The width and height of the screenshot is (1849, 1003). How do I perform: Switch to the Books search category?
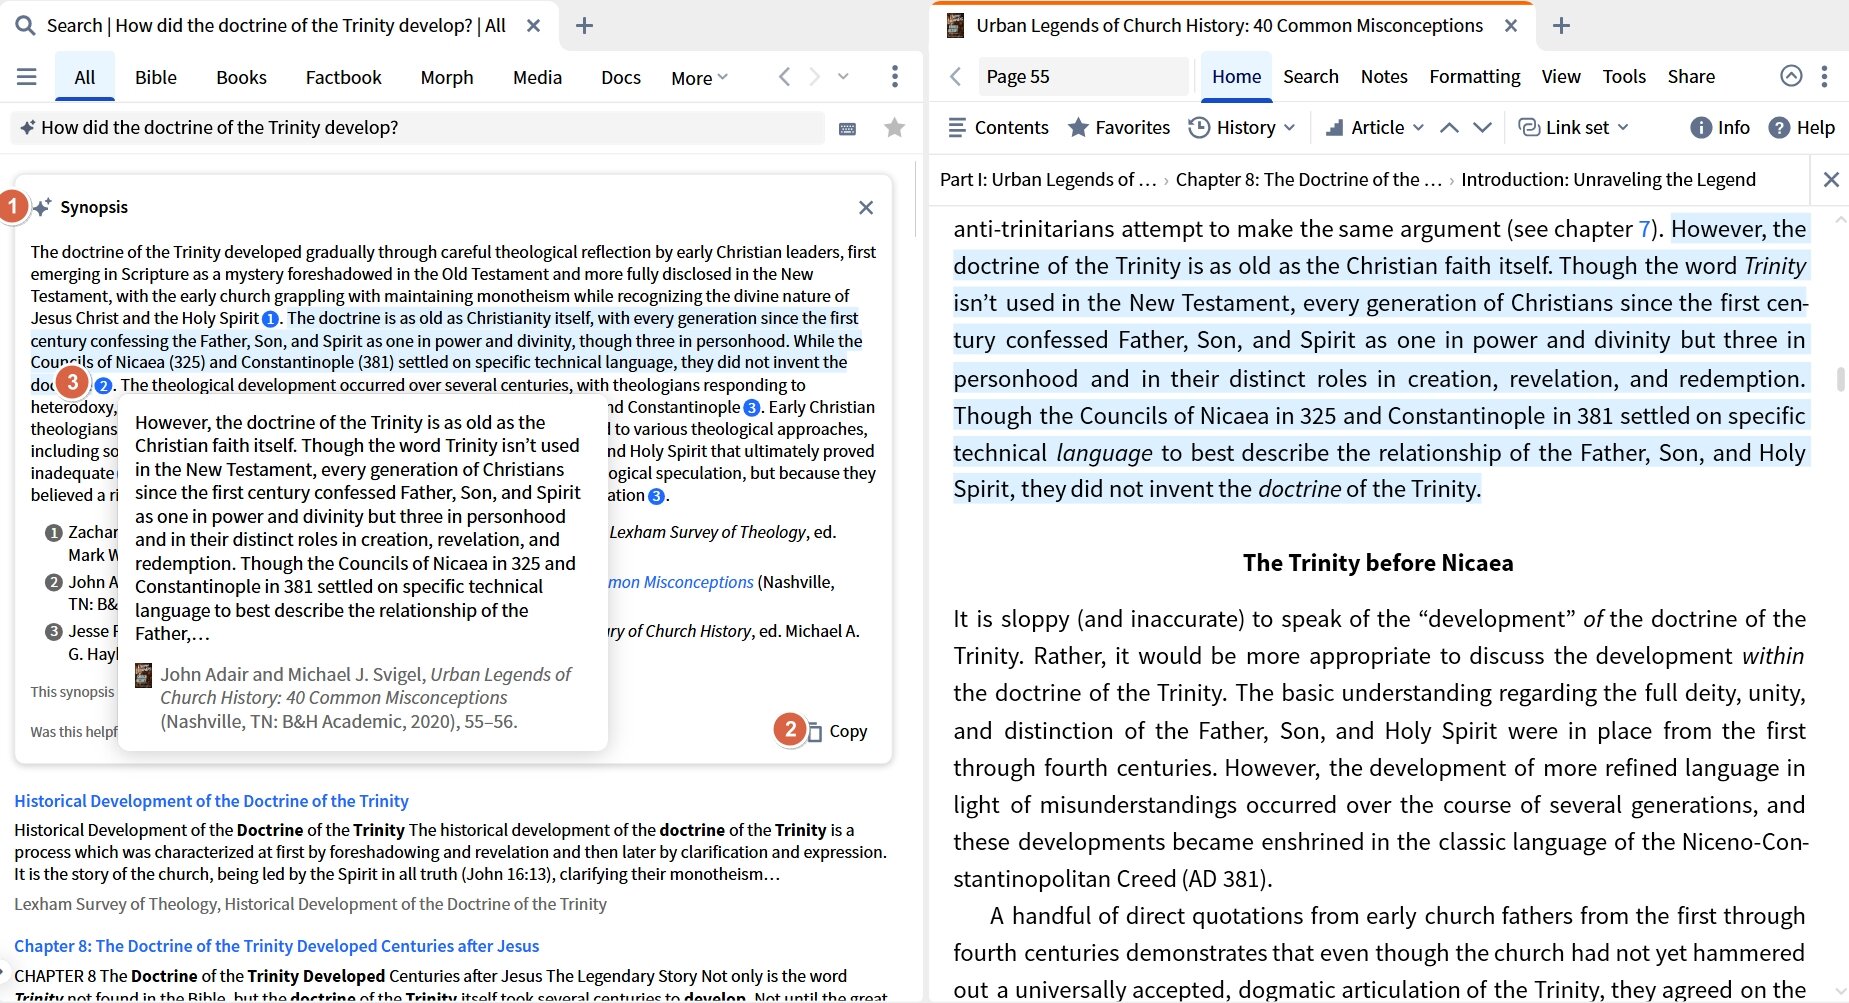(x=241, y=77)
